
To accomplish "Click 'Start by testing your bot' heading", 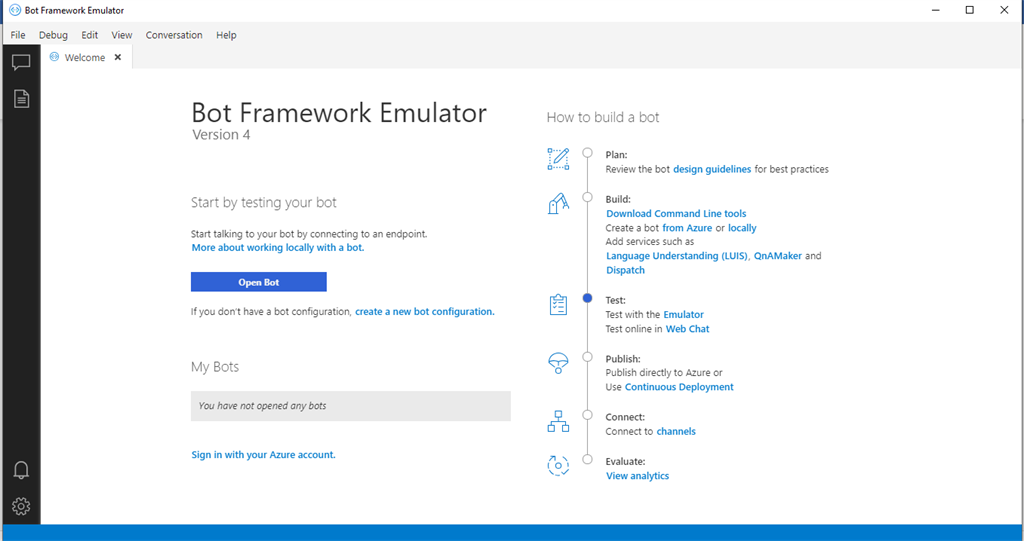I will (264, 203).
